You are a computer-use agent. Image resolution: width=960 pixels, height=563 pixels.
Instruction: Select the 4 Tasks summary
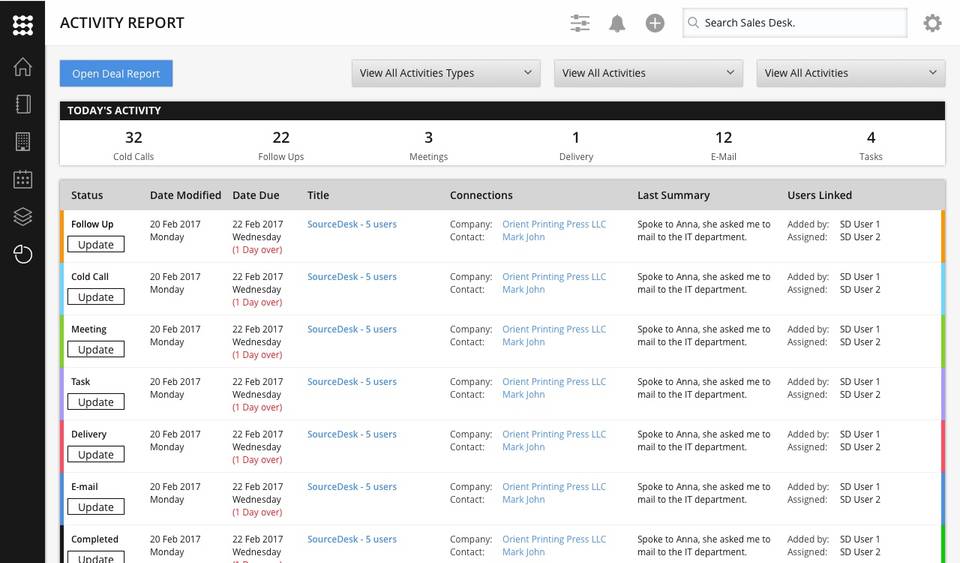click(871, 146)
